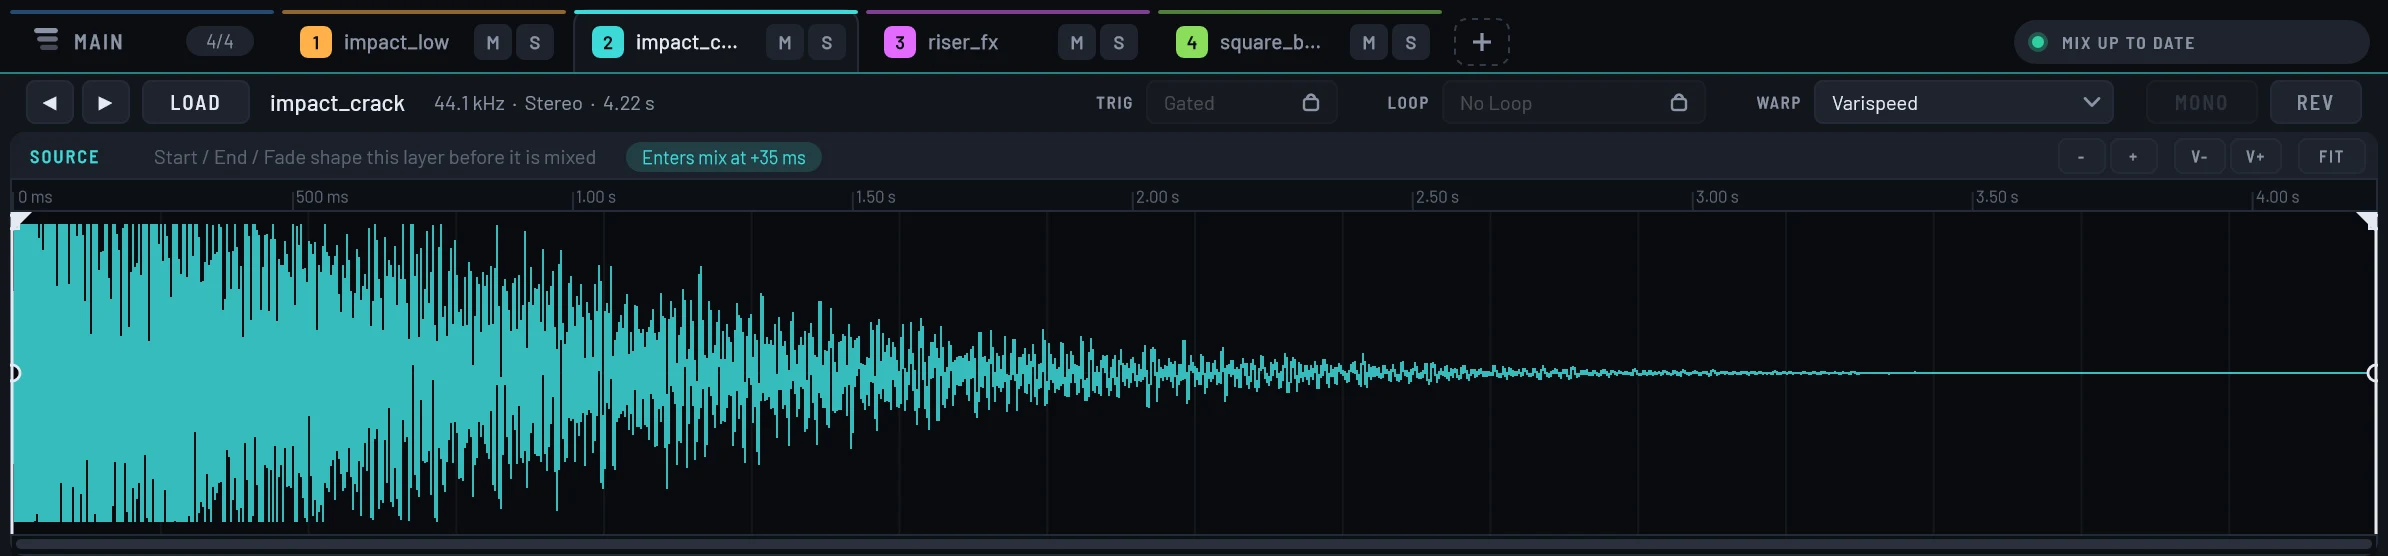This screenshot has height=556, width=2388.
Task: Click the teal number 2 layer badge
Action: [x=608, y=43]
